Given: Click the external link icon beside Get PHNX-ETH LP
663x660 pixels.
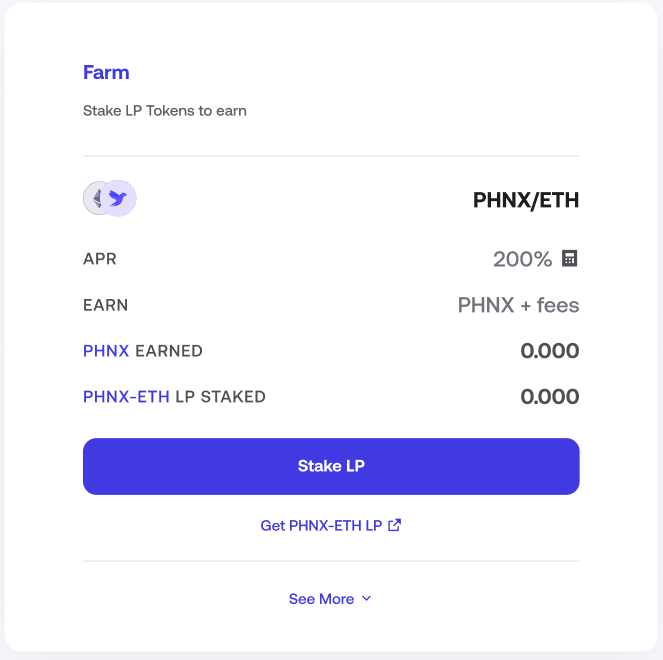Looking at the screenshot, I should pyautogui.click(x=395, y=525).
